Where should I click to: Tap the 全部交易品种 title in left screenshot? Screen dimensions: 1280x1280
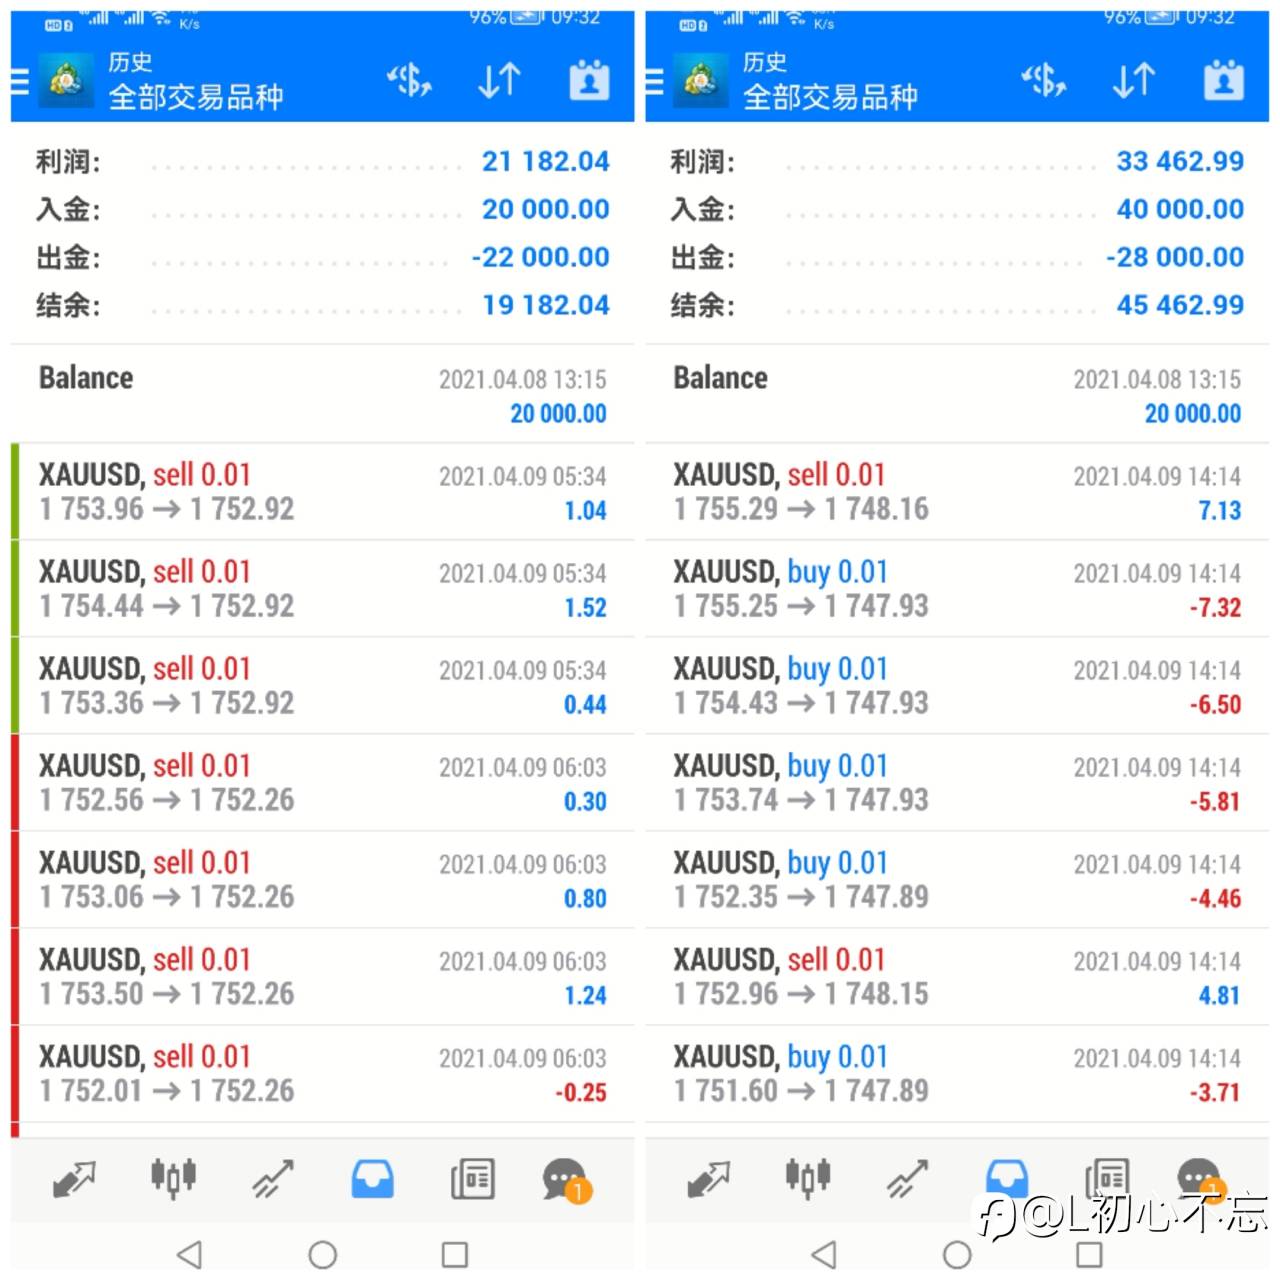(196, 97)
